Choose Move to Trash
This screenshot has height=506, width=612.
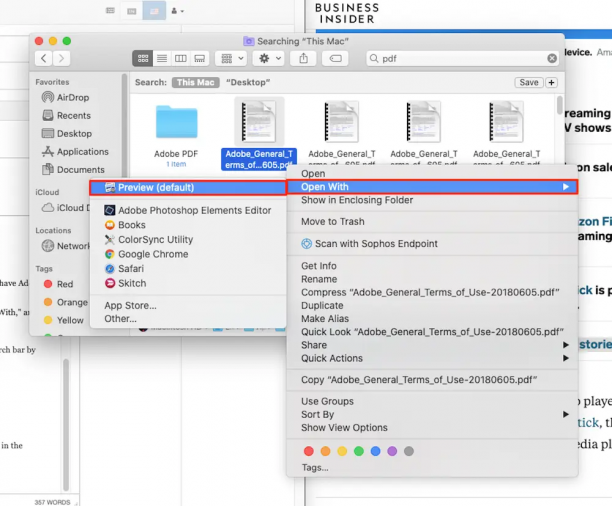coord(432,221)
